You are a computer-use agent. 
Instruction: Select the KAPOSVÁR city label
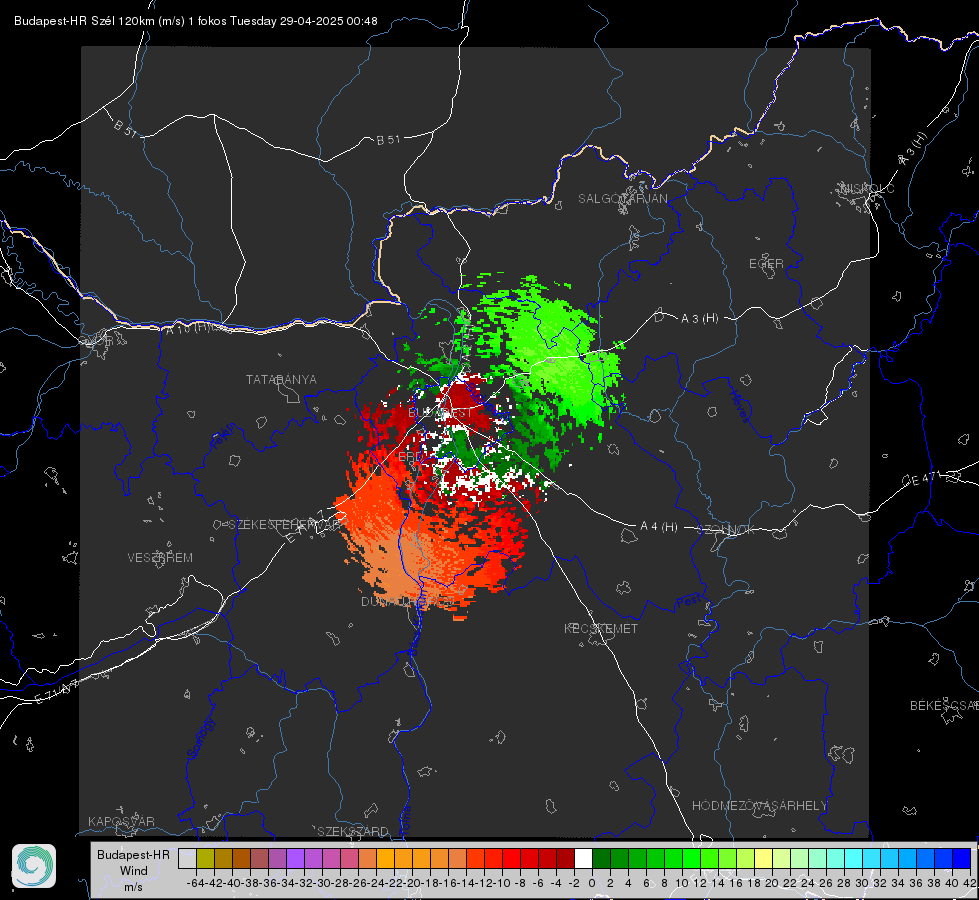click(121, 821)
